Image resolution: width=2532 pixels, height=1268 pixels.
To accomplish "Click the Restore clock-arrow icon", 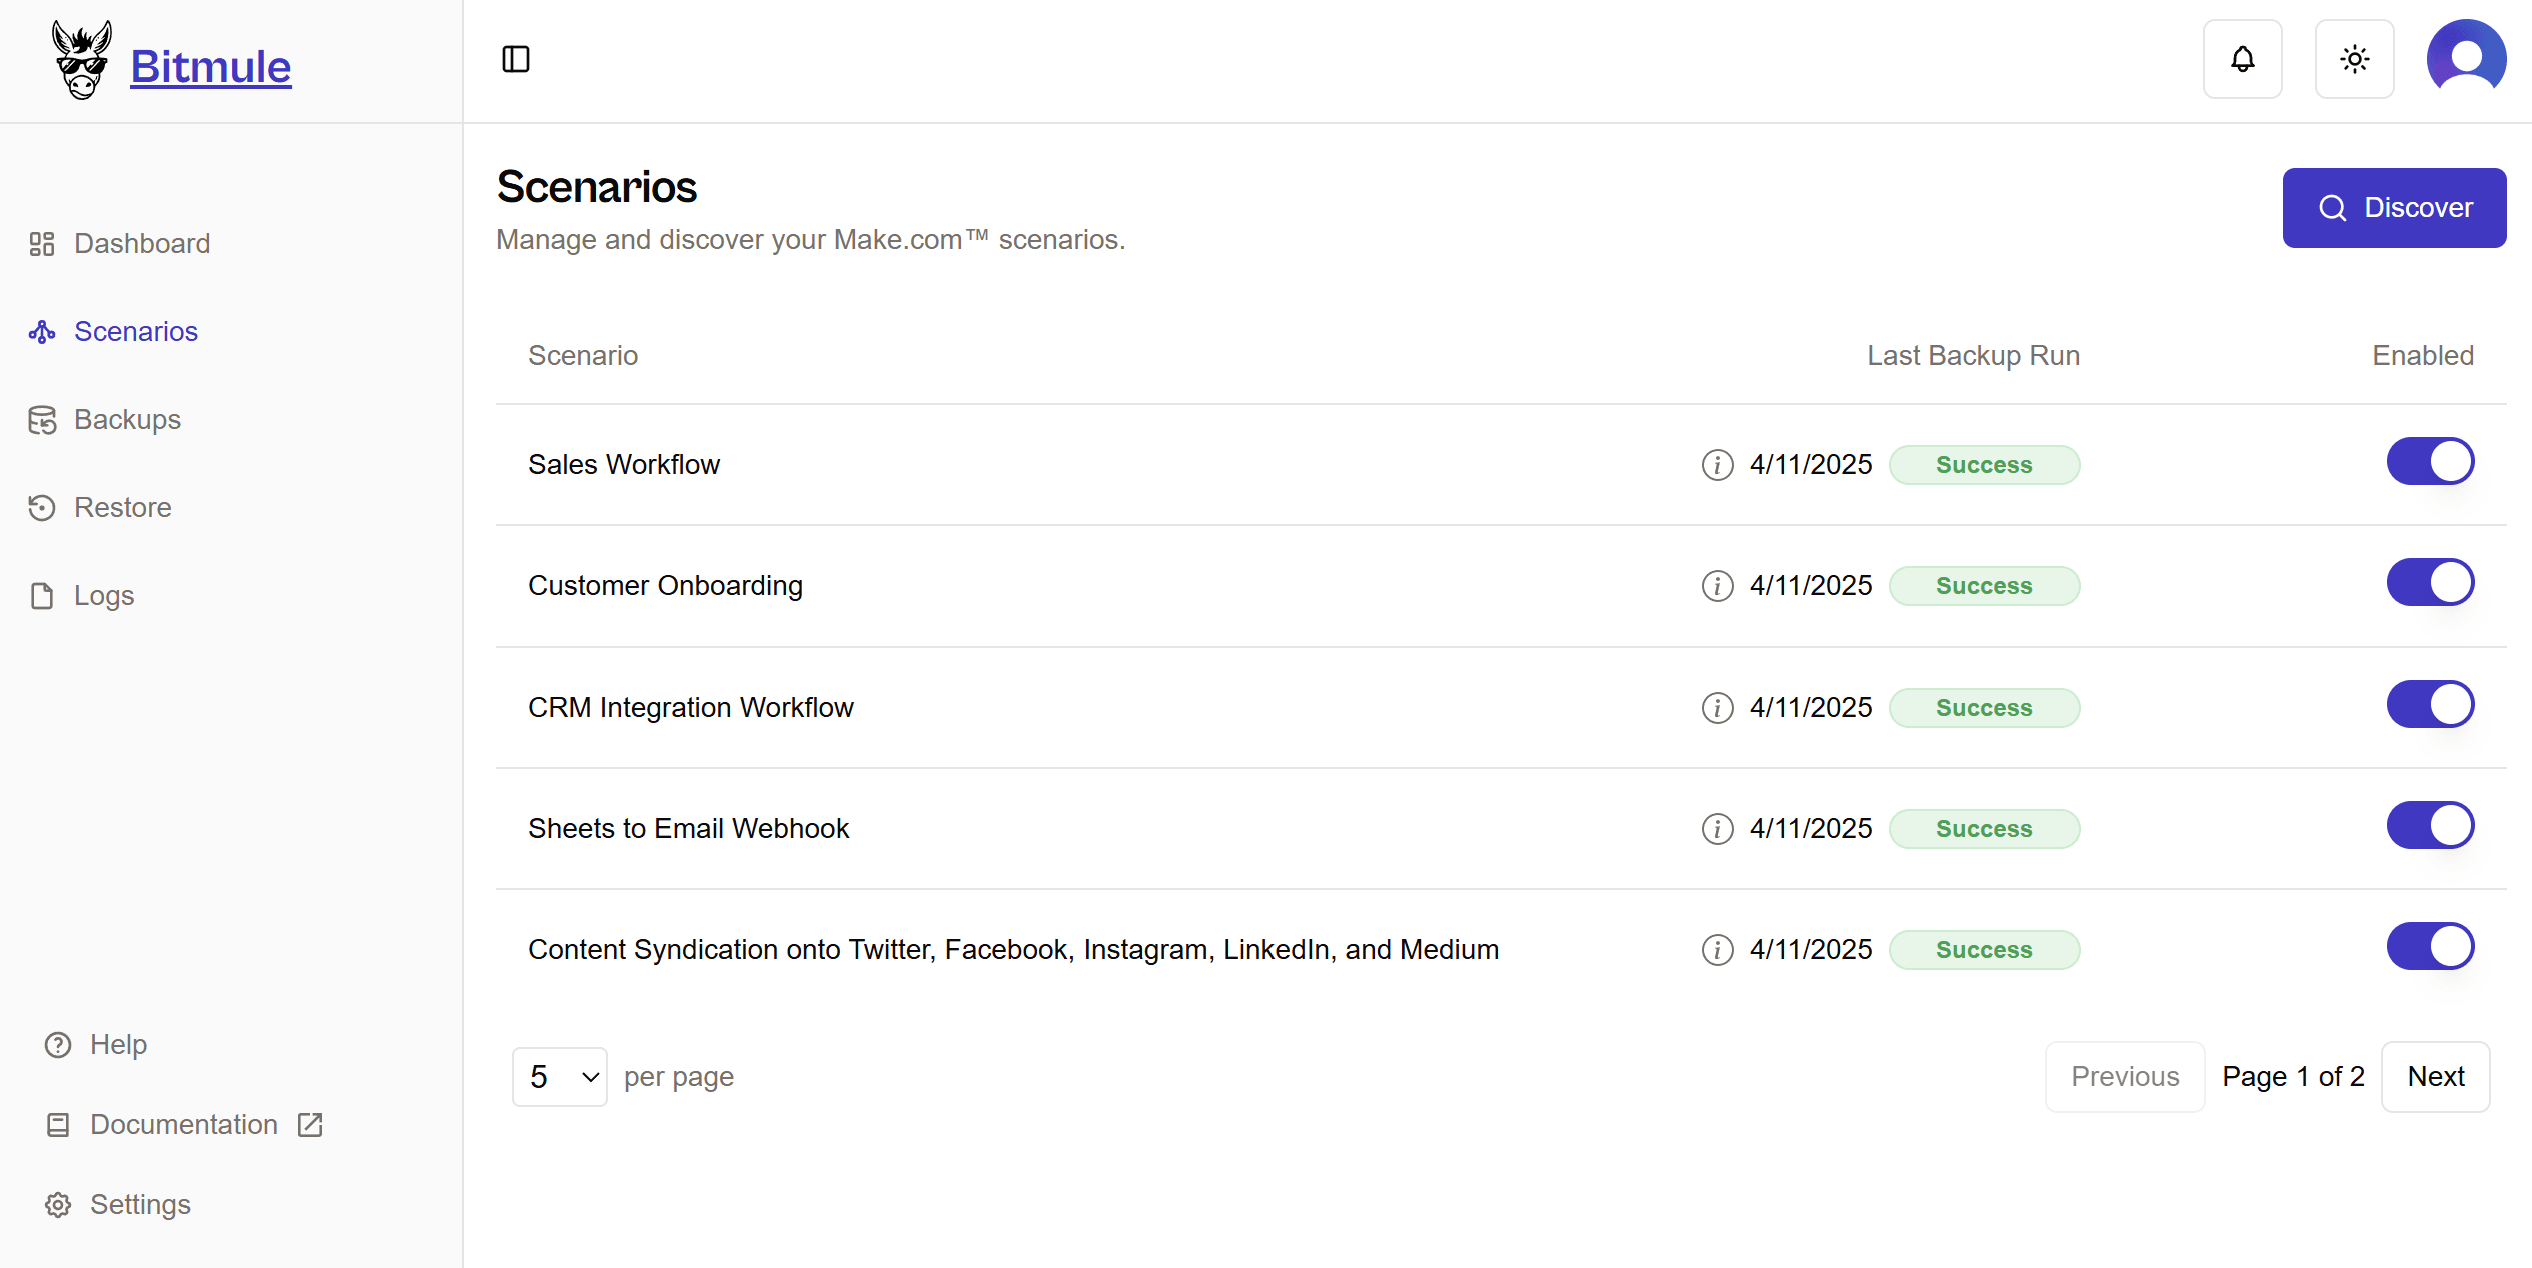I will pyautogui.click(x=42, y=508).
